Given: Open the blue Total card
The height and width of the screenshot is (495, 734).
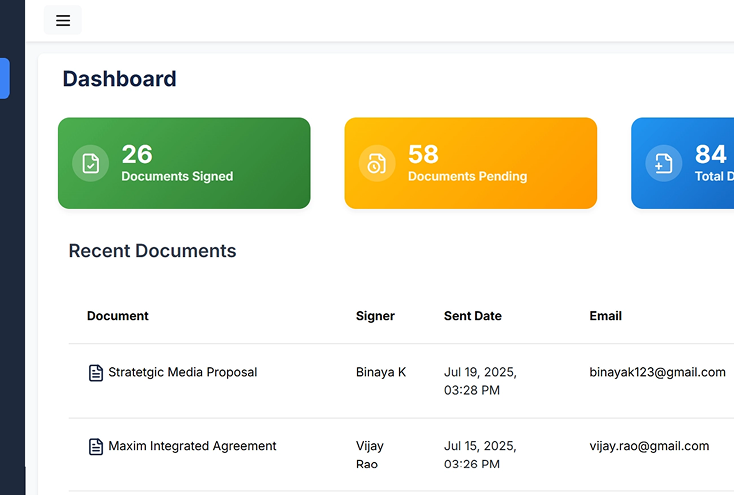Looking at the screenshot, I should point(683,163).
